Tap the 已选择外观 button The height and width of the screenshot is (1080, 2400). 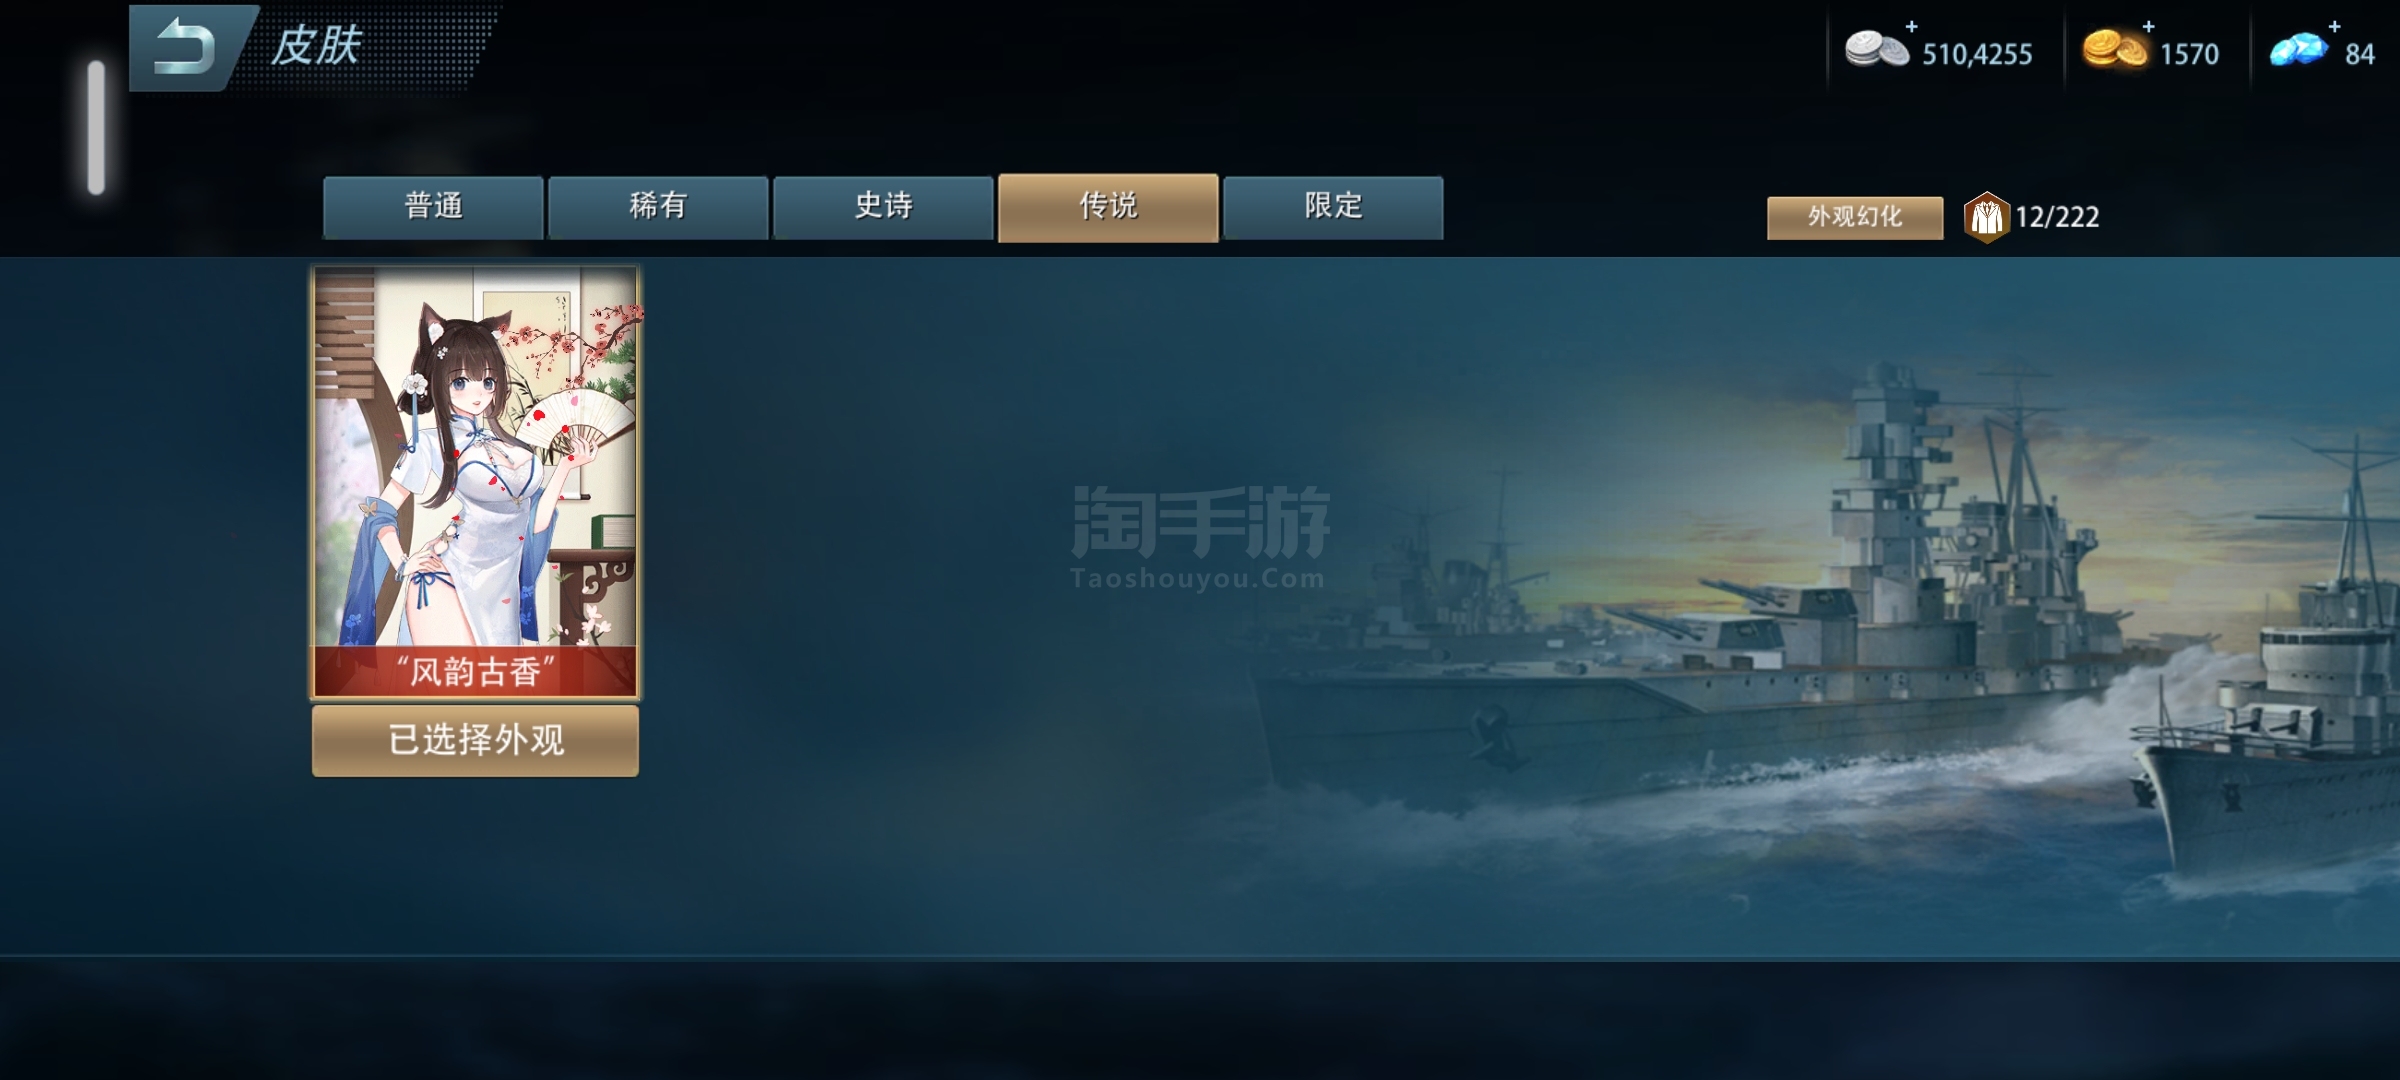475,740
